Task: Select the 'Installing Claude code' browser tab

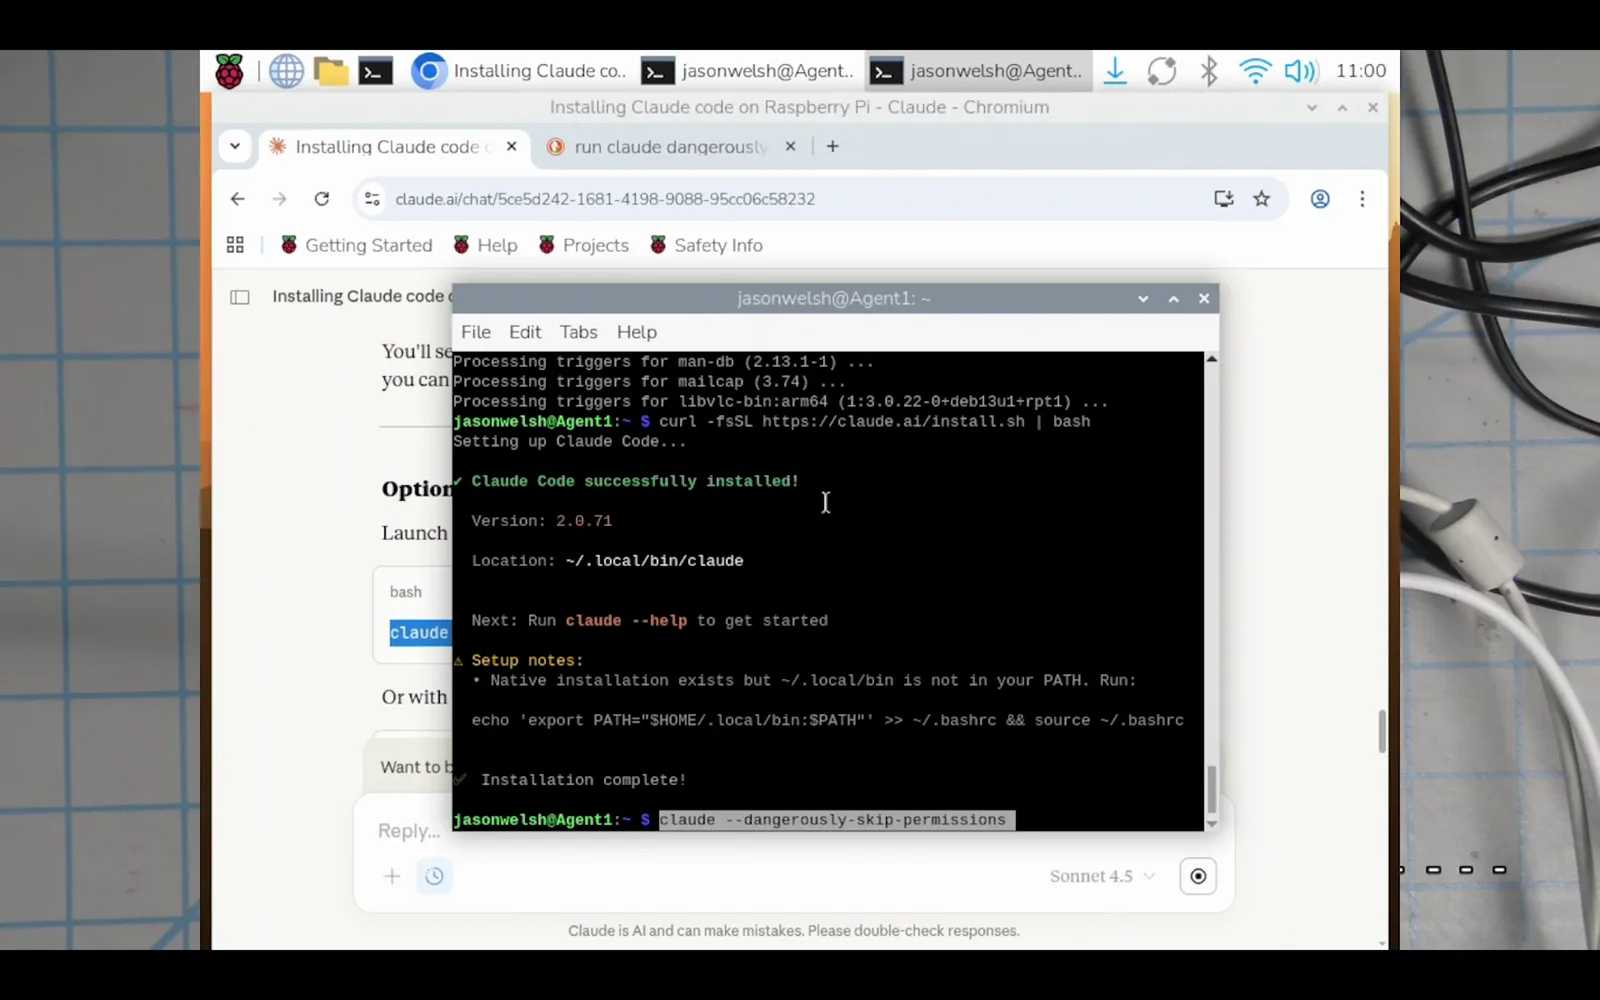Action: click(395, 146)
